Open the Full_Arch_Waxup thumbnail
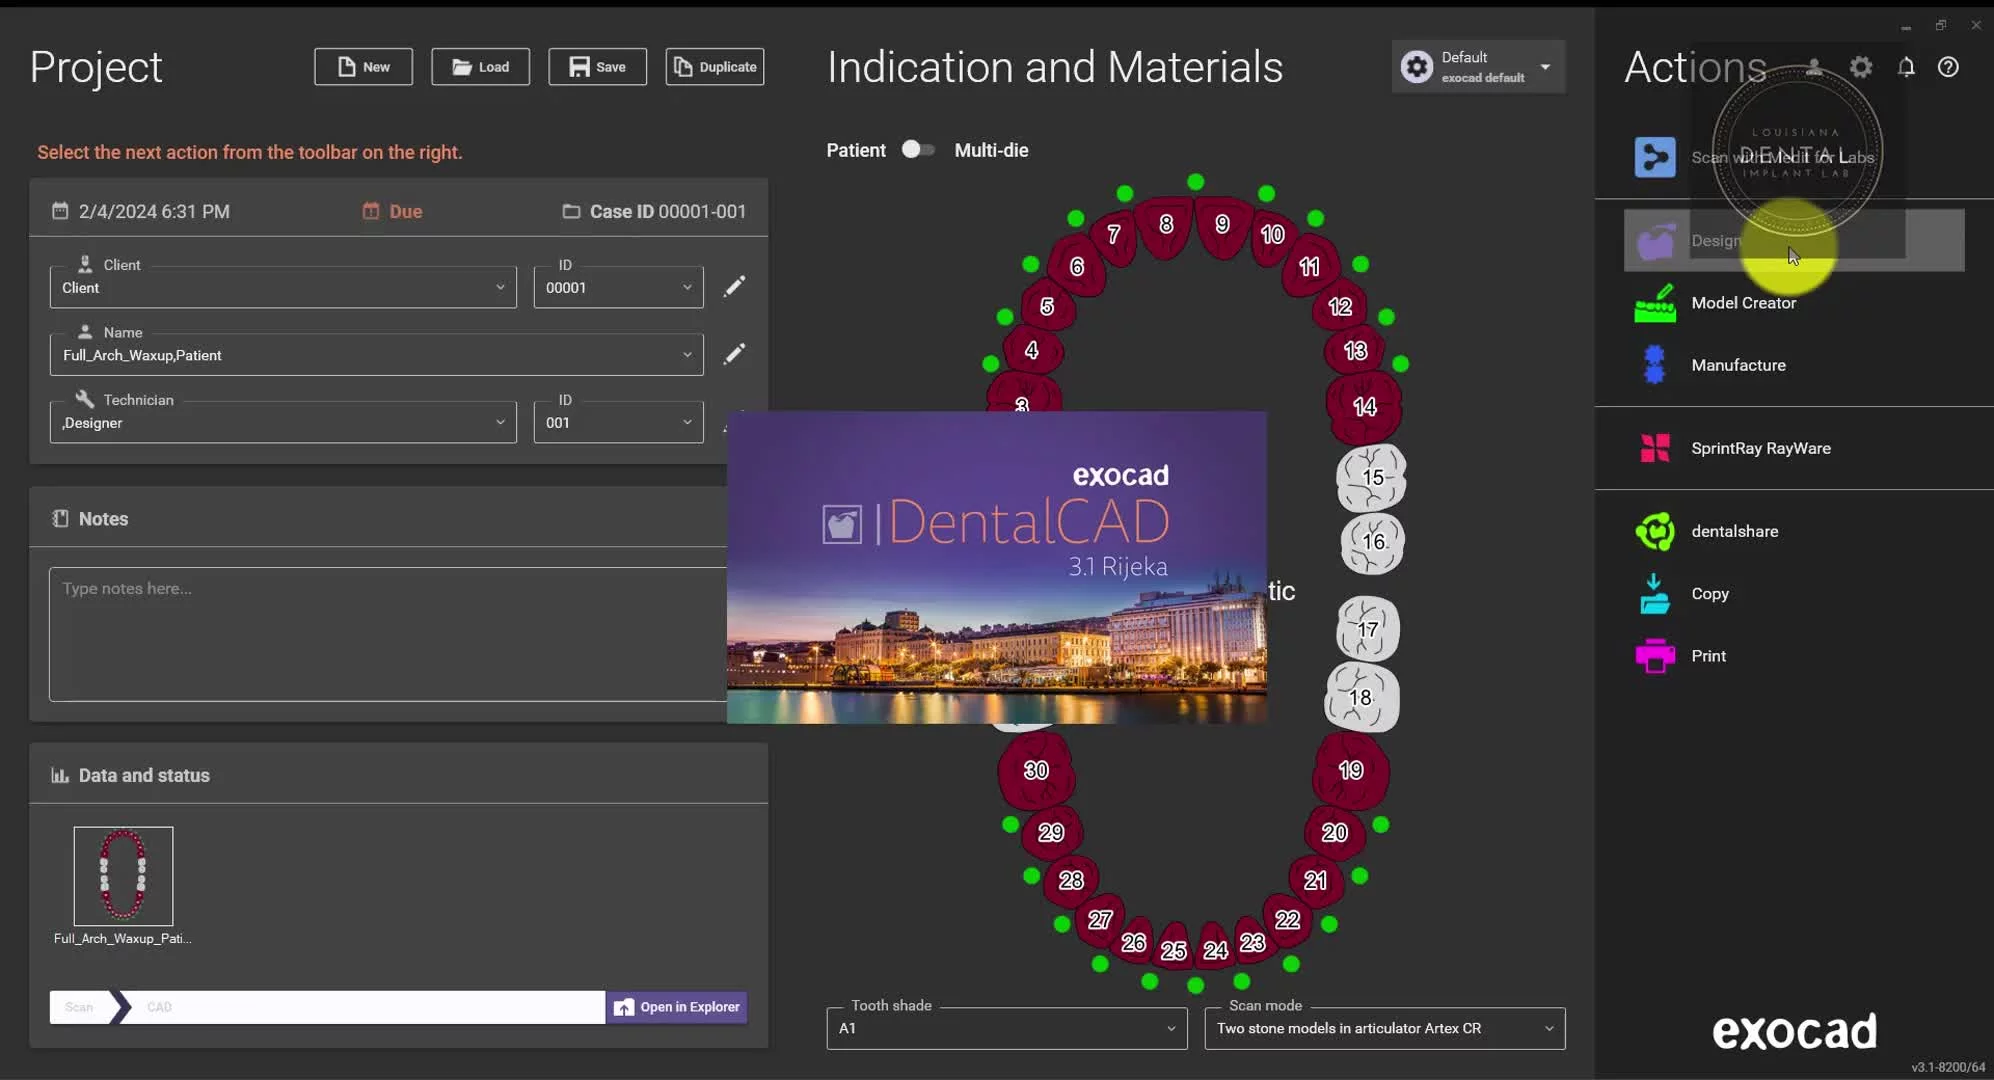This screenshot has height=1080, width=1994. [123, 876]
